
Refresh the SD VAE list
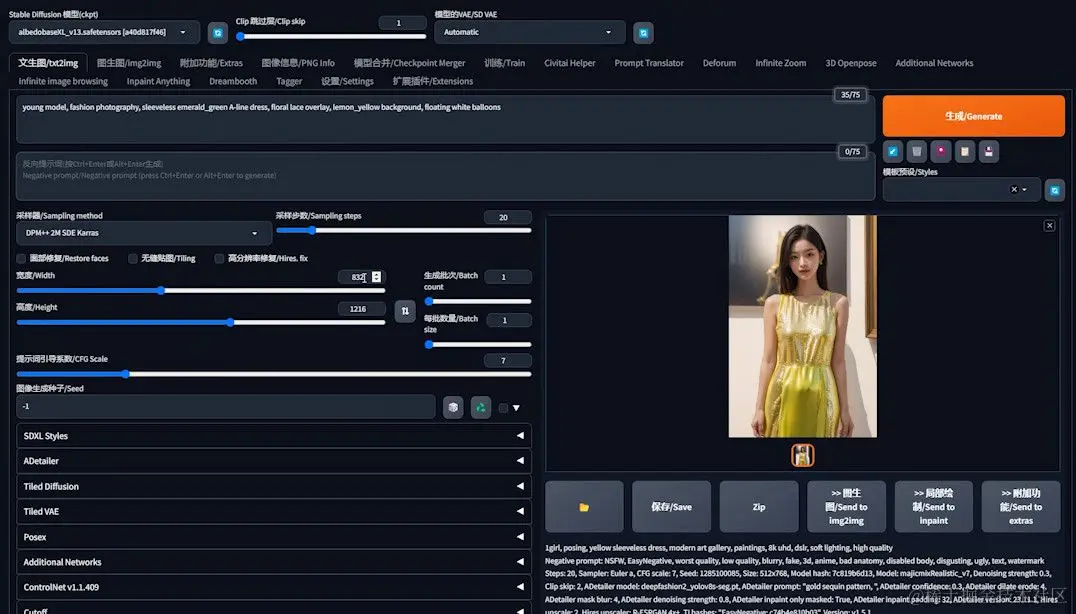[x=643, y=32]
